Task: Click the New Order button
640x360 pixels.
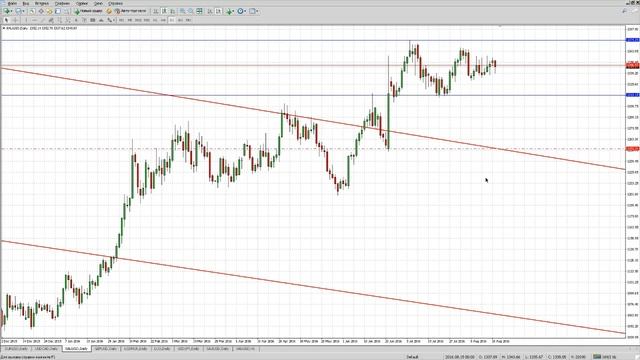Action: (x=88, y=11)
